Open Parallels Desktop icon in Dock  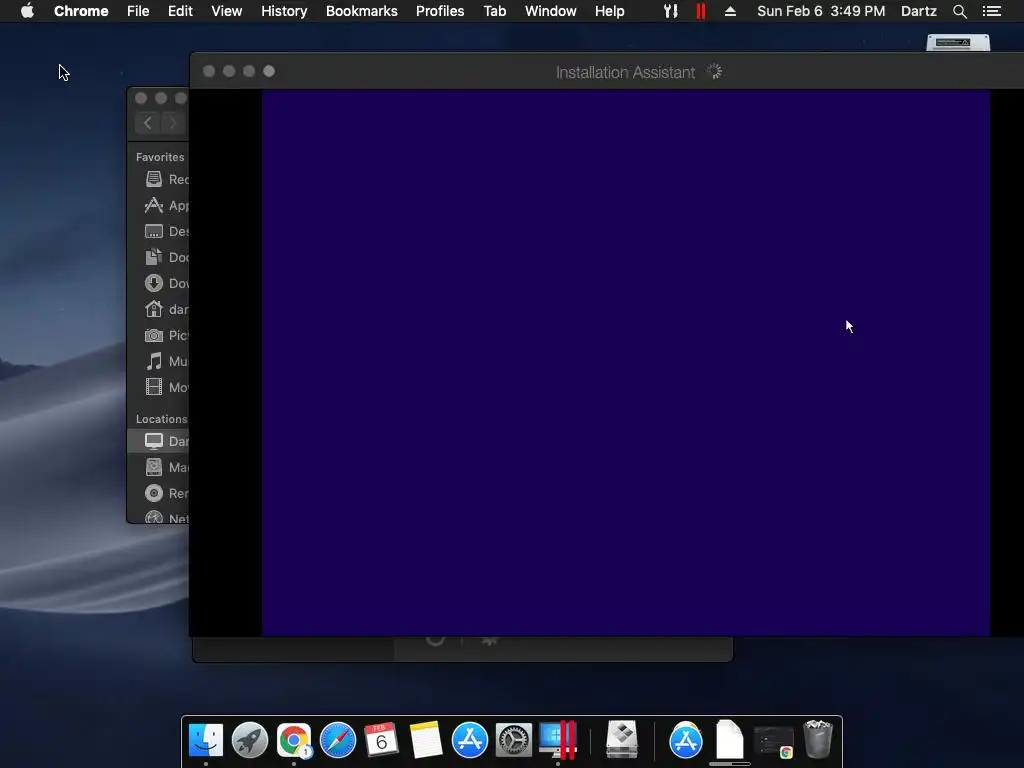point(558,741)
